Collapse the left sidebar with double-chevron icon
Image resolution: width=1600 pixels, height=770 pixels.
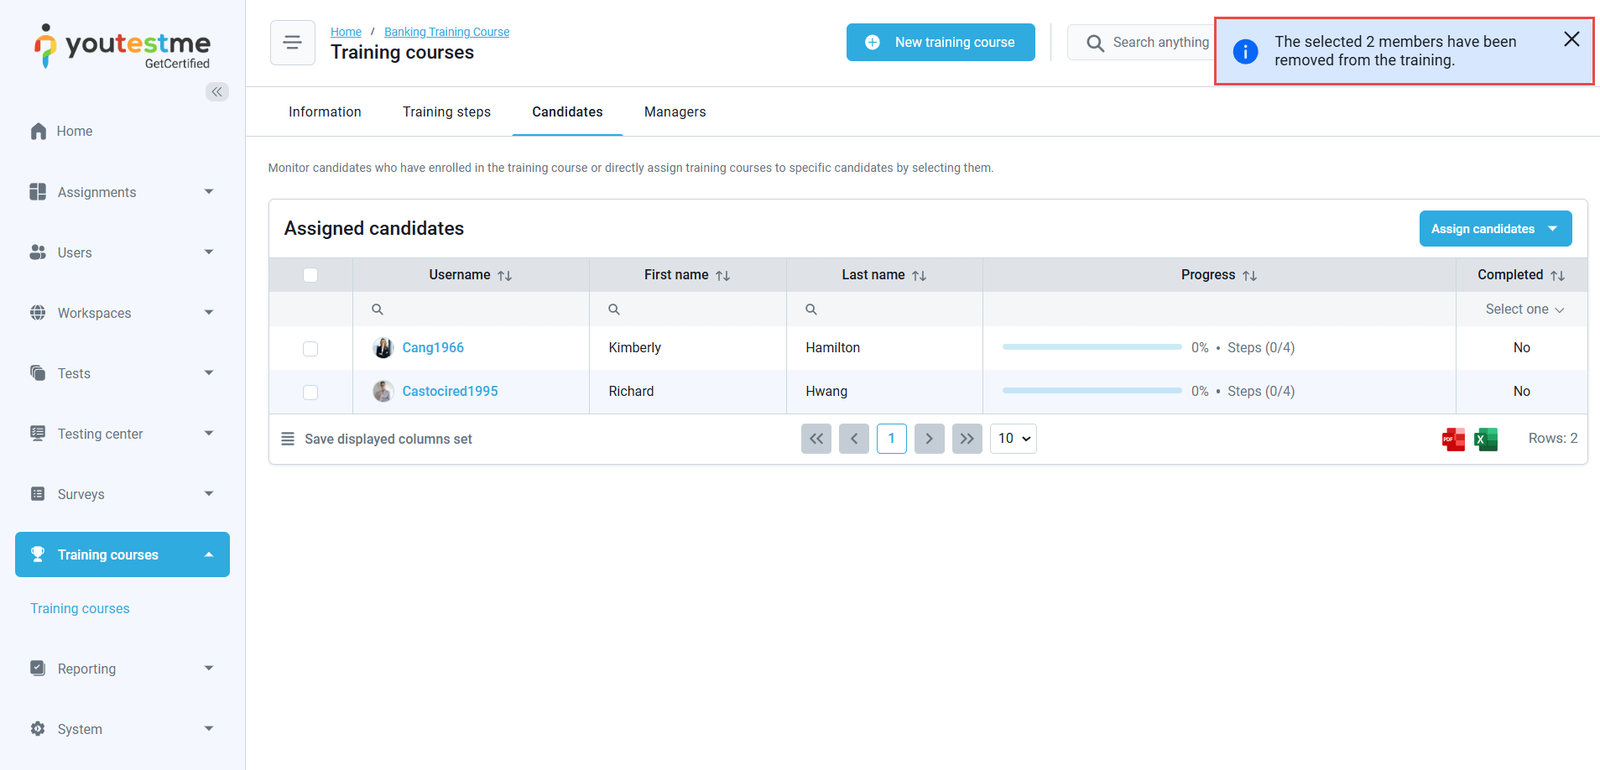[x=217, y=92]
